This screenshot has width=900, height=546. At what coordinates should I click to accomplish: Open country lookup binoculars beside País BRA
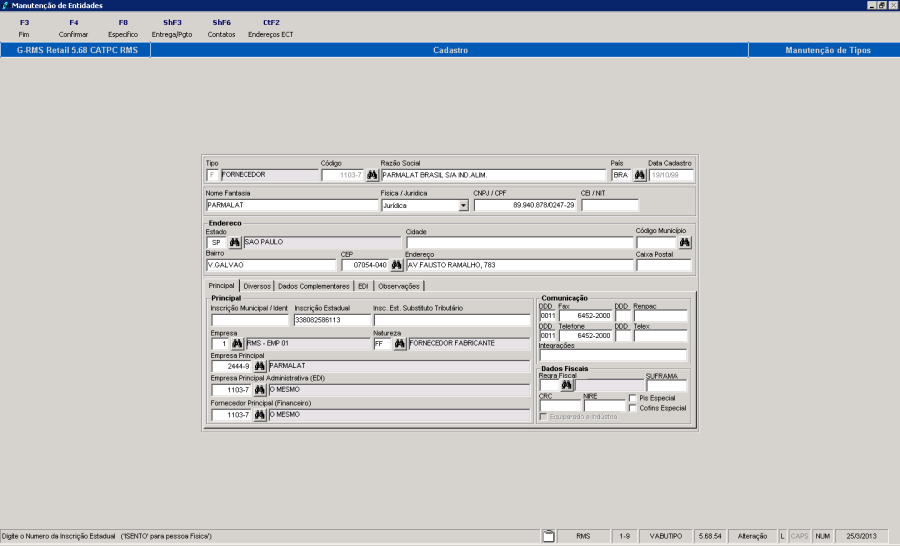(639, 175)
